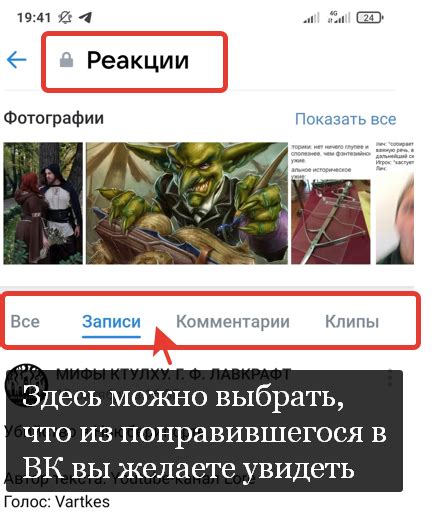Open the three-dot menu on the post
435x525 pixels.
[x=389, y=378]
